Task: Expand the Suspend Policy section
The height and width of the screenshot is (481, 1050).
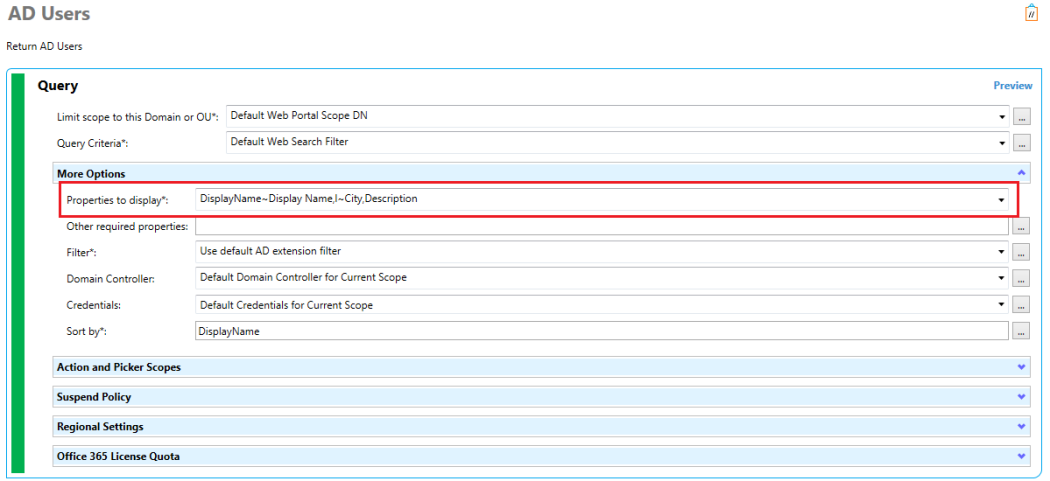Action: (x=1021, y=397)
